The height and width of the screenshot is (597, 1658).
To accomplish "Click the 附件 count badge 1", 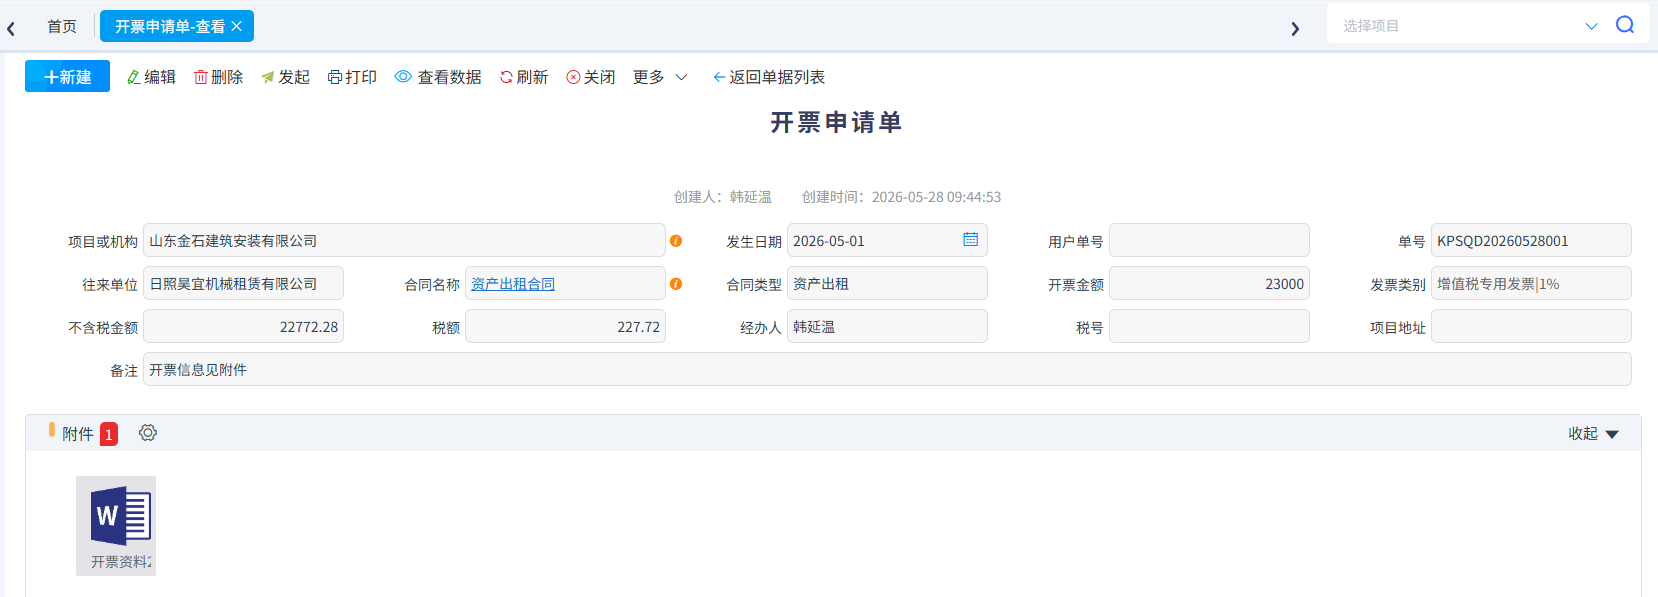I will [x=109, y=434].
